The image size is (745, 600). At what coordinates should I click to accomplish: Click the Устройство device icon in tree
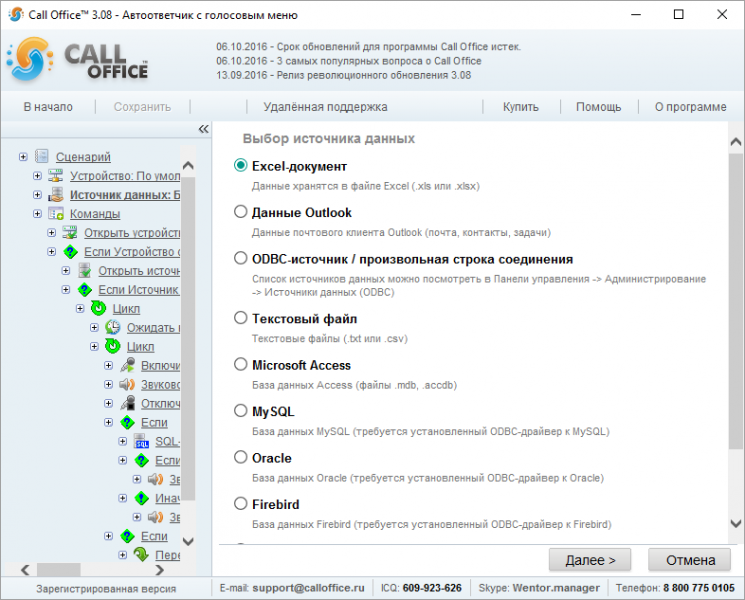[x=56, y=176]
